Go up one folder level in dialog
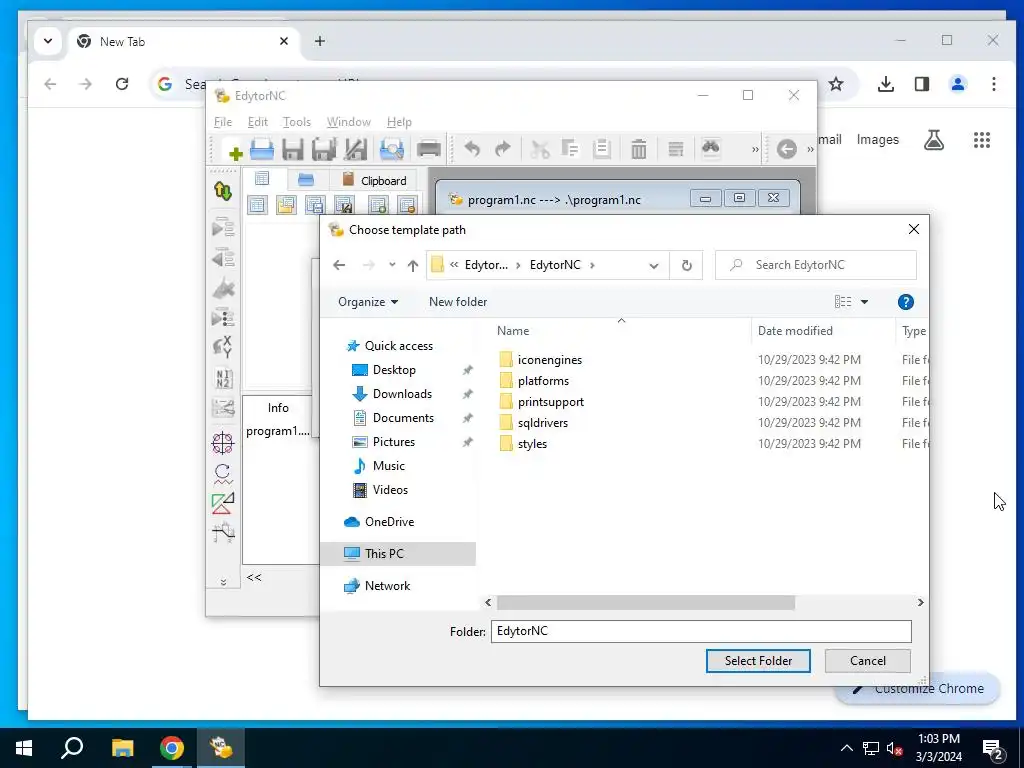This screenshot has height=768, width=1024. pyautogui.click(x=412, y=265)
